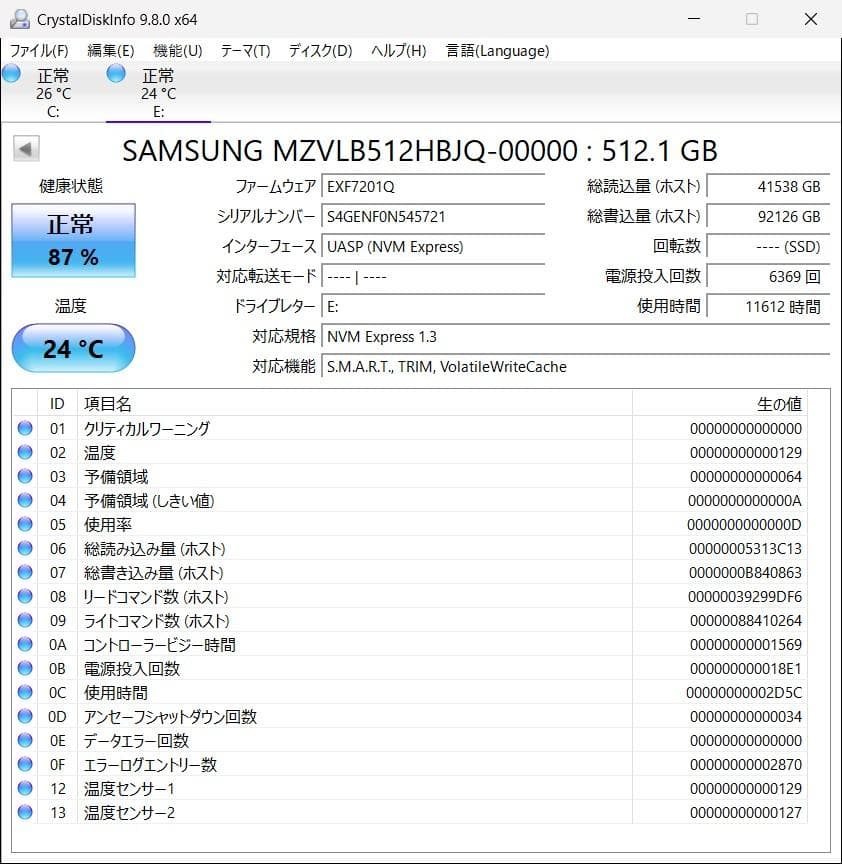Select the 温度センサー2 row name

point(129,813)
